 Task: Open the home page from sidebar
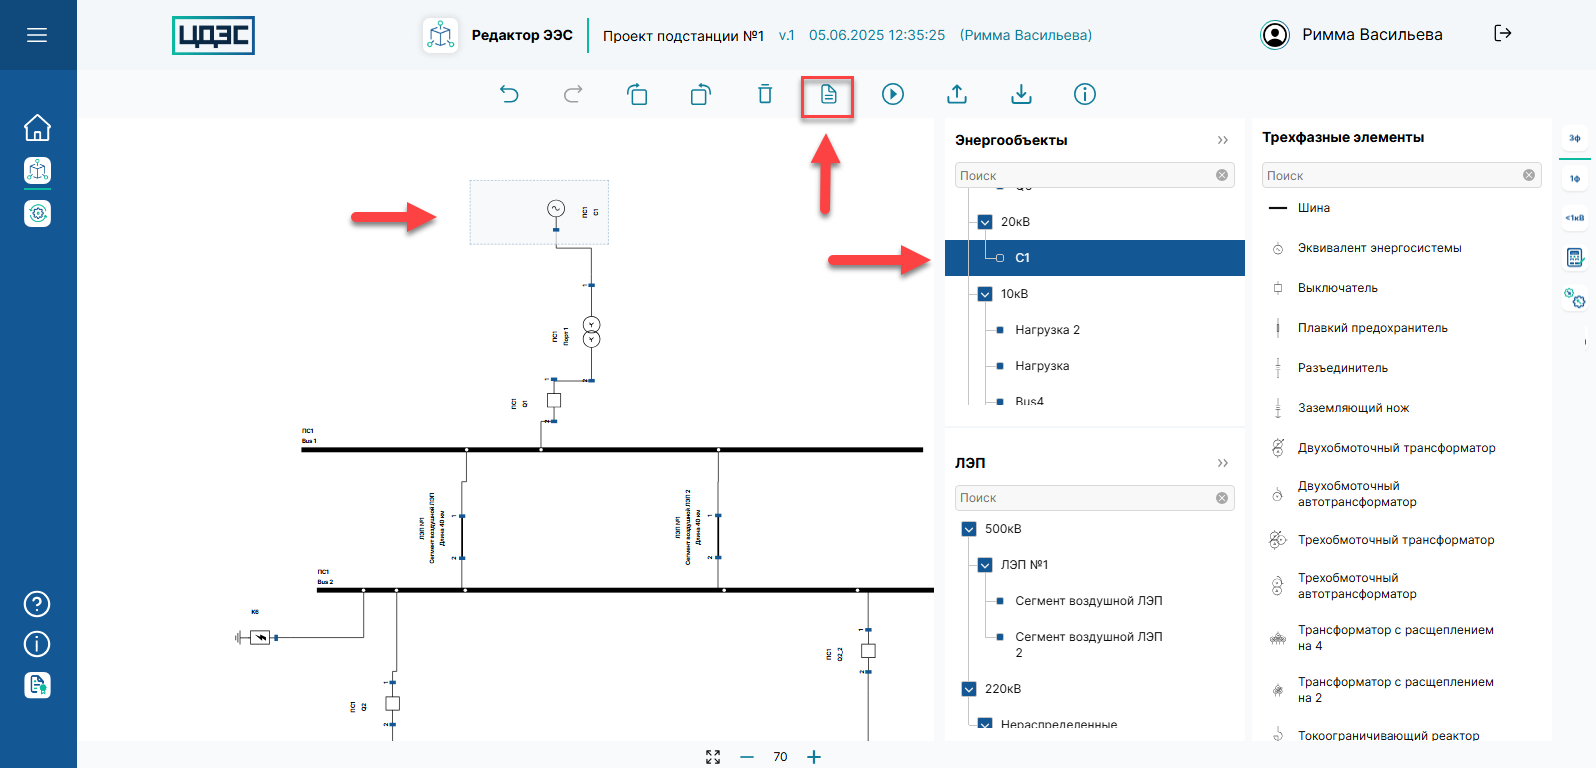37,128
